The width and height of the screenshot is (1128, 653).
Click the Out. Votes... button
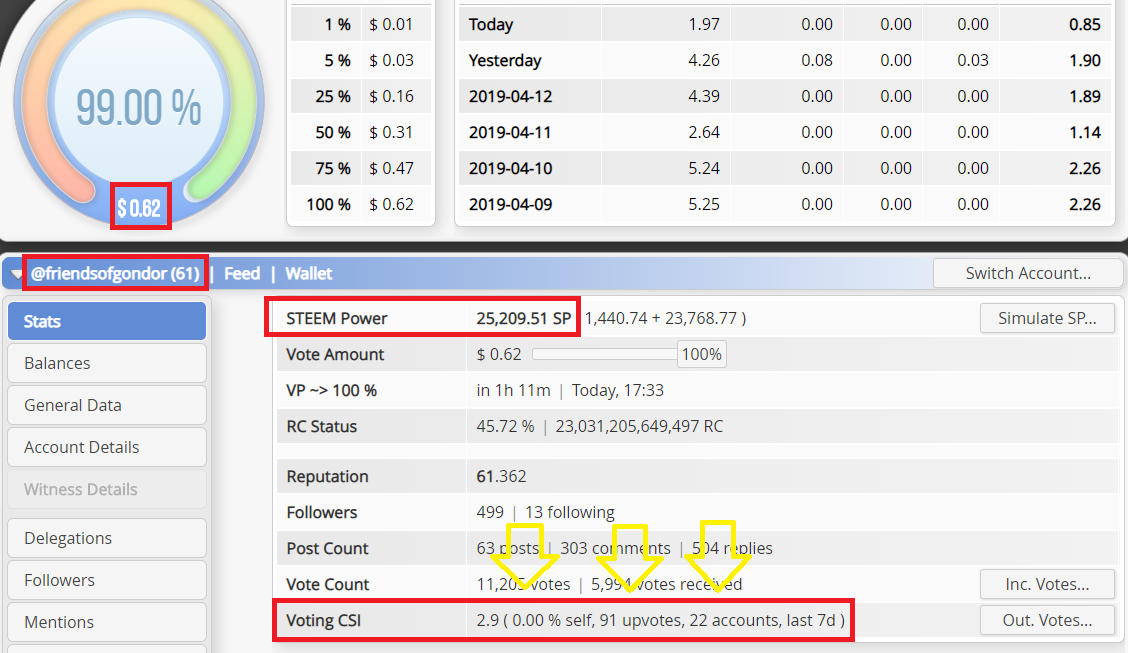pyautogui.click(x=1047, y=620)
